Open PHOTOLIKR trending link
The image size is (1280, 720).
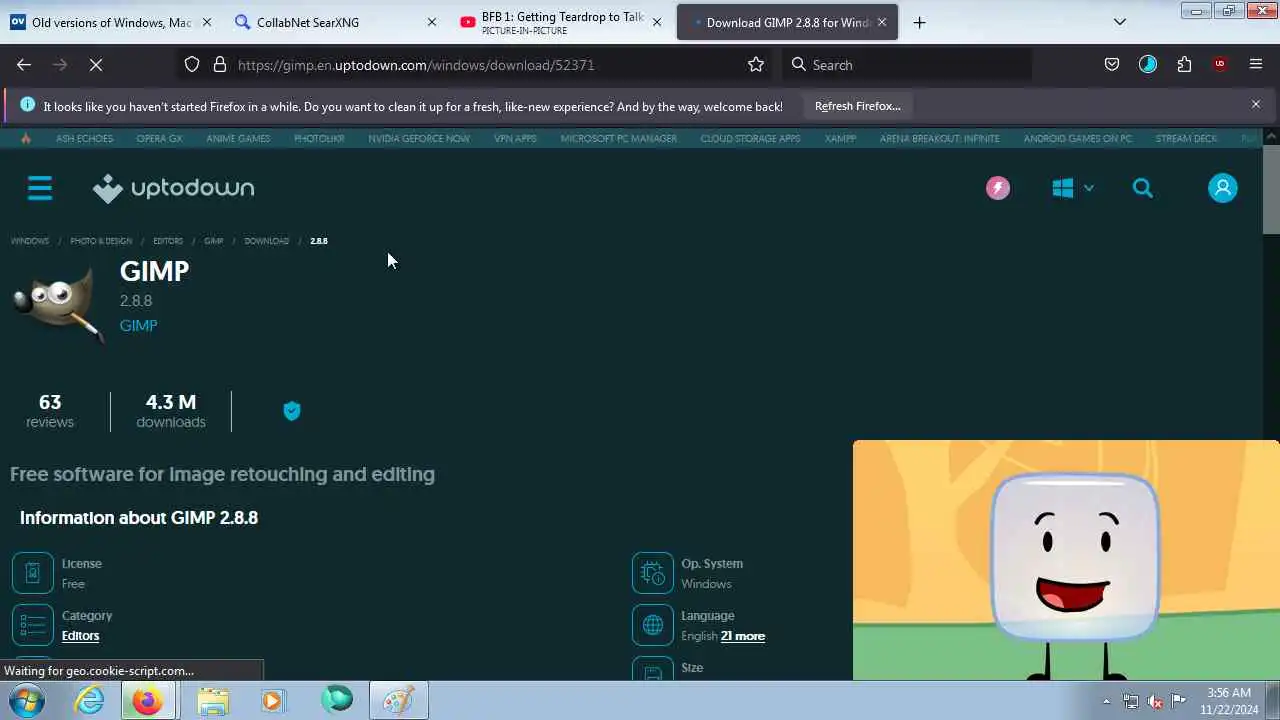point(319,139)
